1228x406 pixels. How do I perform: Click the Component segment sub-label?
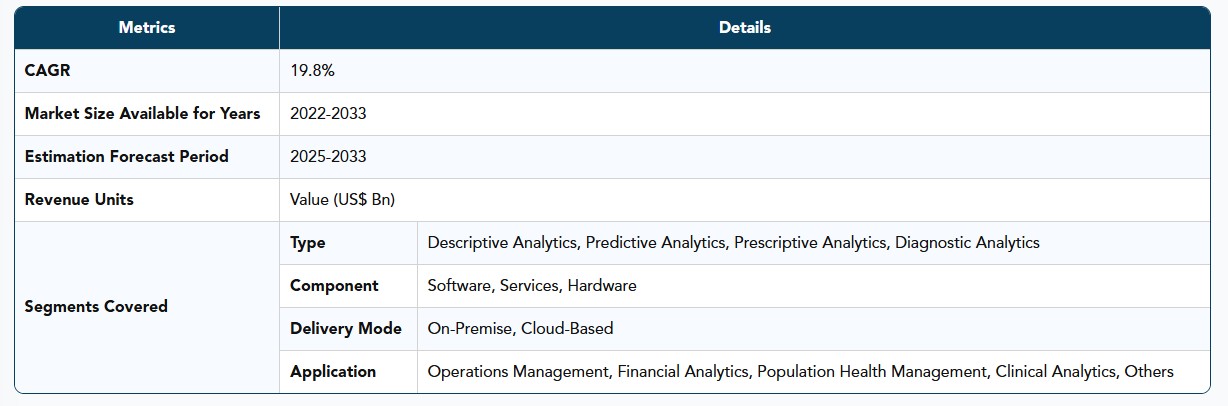coord(334,286)
